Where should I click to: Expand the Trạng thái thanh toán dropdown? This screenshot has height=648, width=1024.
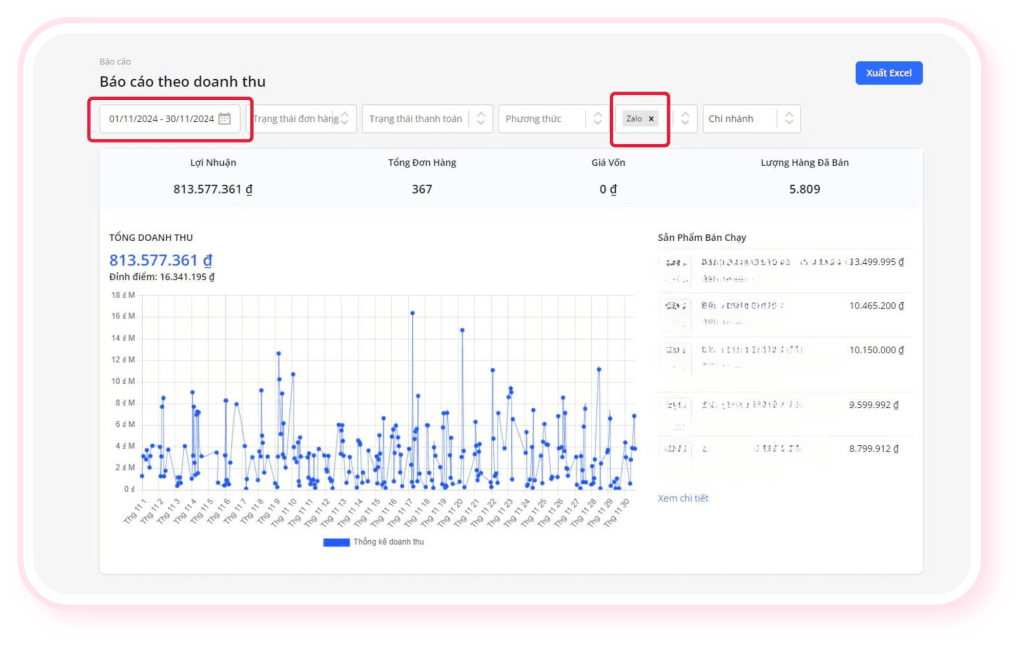pyautogui.click(x=415, y=119)
